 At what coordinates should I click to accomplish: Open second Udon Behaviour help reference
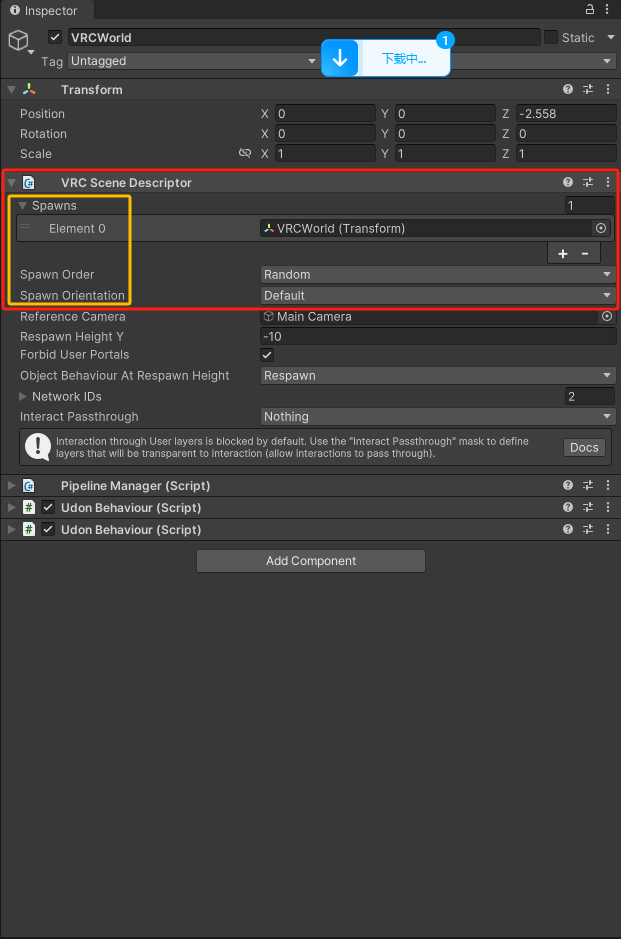568,529
